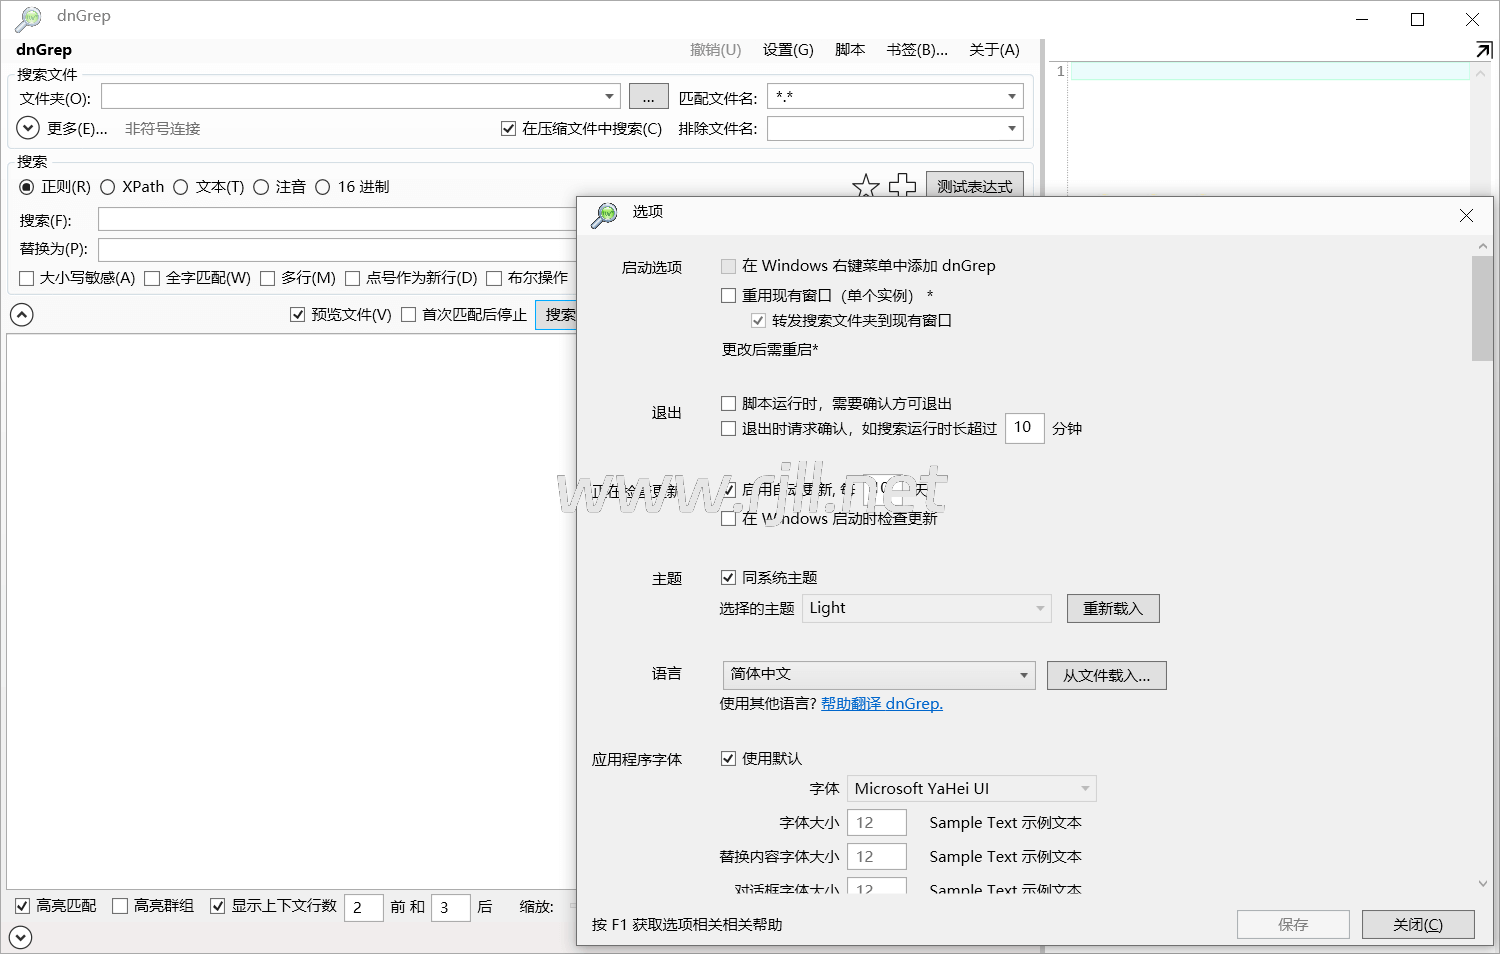The image size is (1500, 954).
Task: Enable 大小写敏感(A) checkbox
Action: click(27, 278)
